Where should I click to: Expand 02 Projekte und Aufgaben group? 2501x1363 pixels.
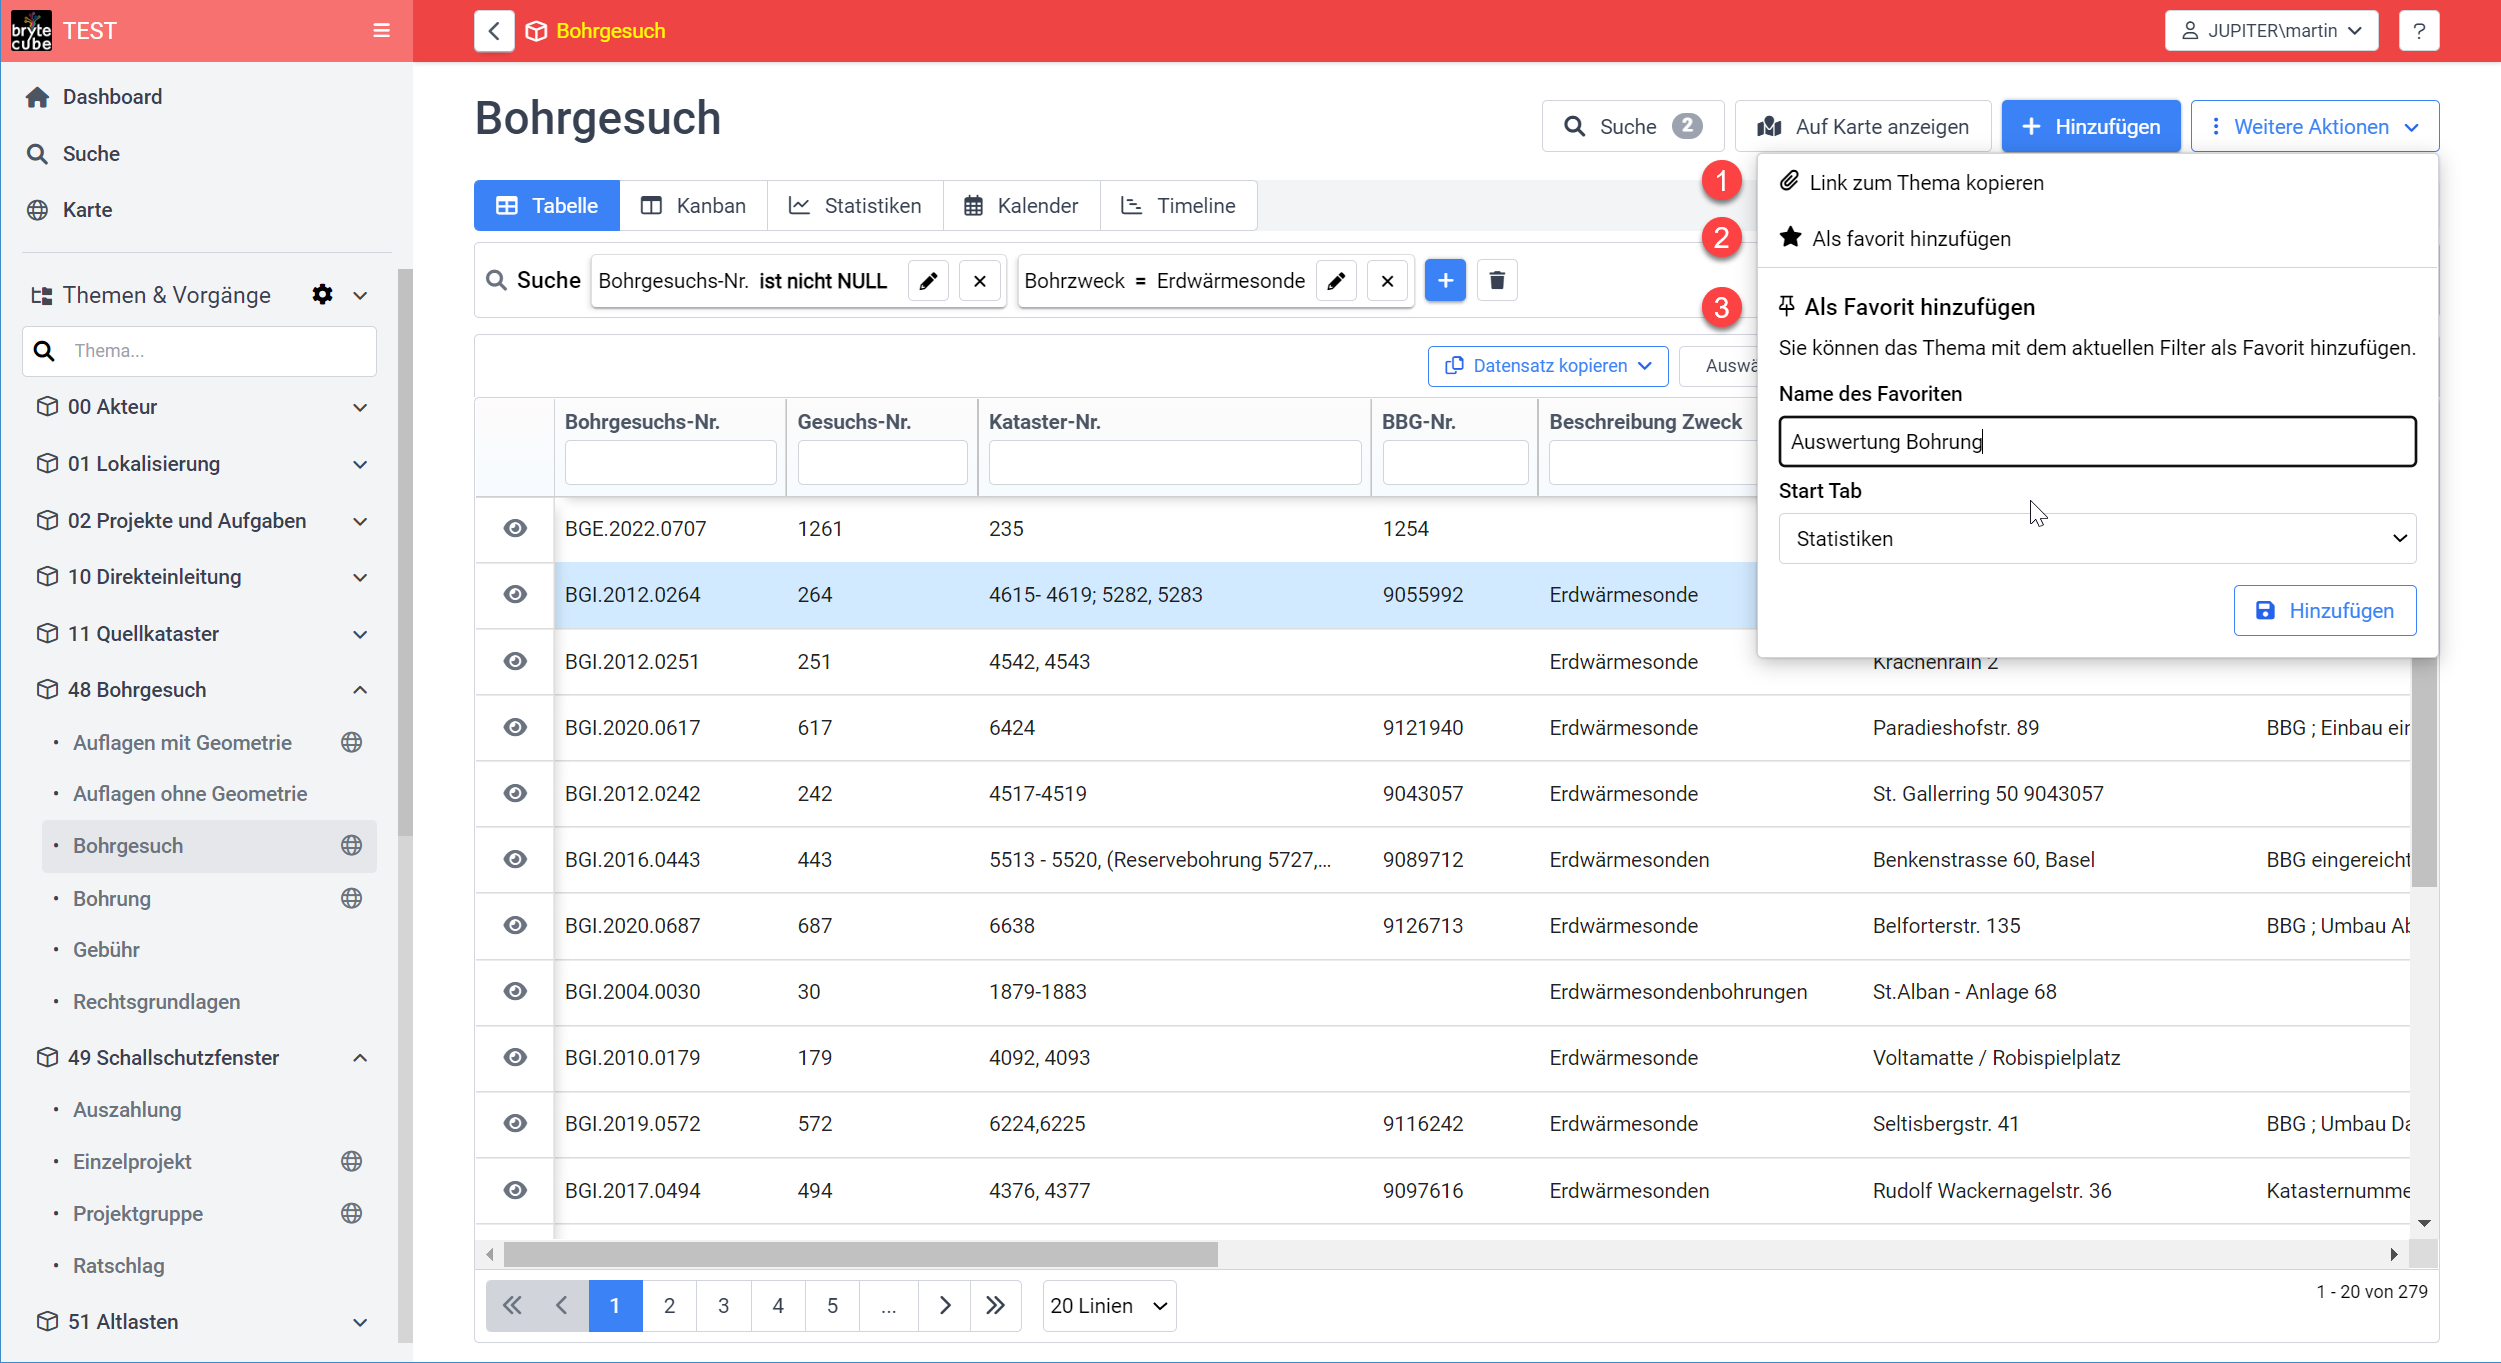tap(360, 521)
